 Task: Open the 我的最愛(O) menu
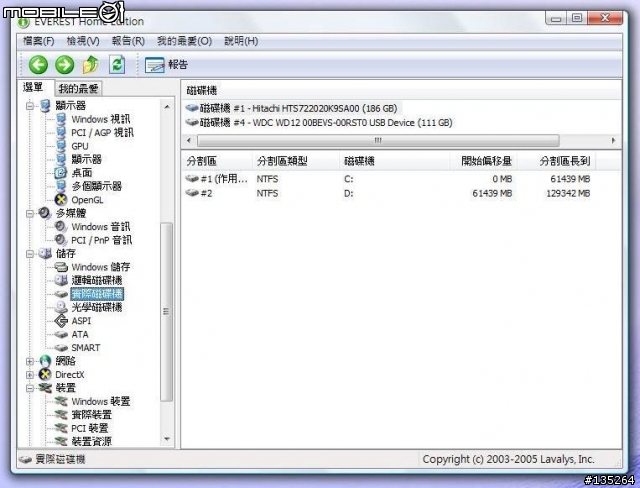184,41
